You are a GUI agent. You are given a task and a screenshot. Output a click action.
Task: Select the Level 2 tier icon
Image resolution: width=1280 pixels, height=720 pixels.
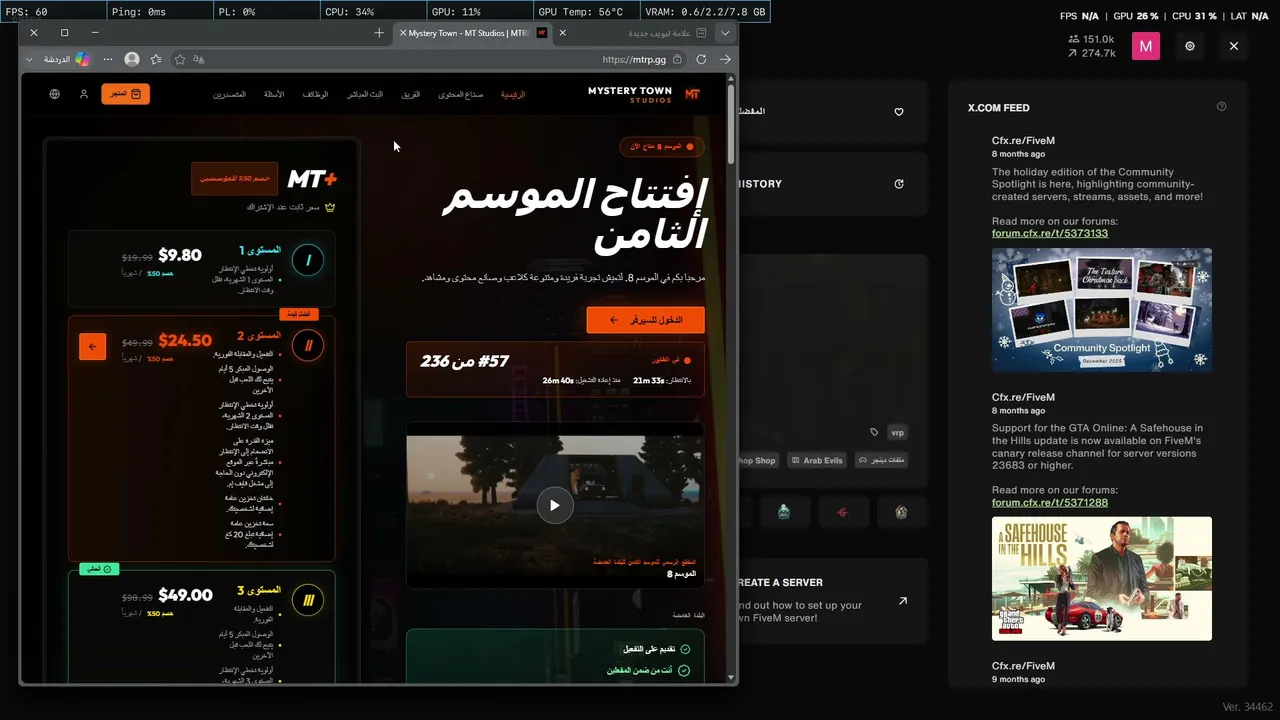[308, 346]
